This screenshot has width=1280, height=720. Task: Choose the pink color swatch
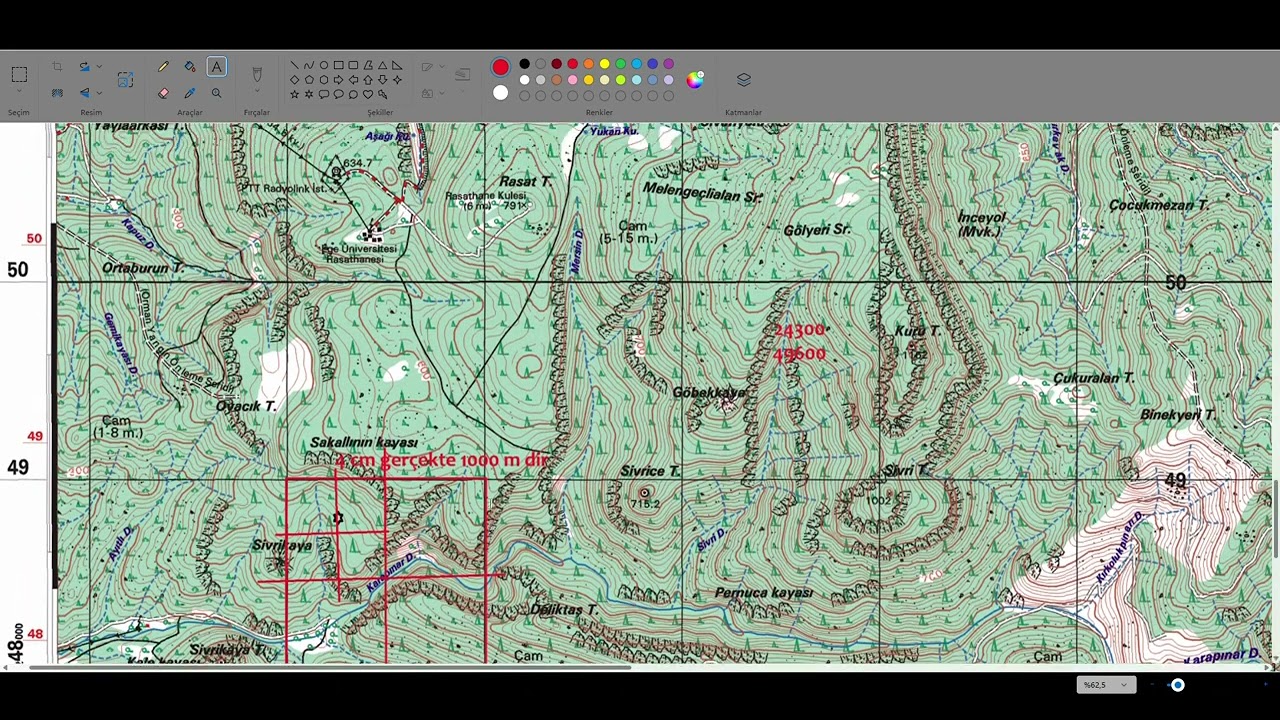pos(572,80)
